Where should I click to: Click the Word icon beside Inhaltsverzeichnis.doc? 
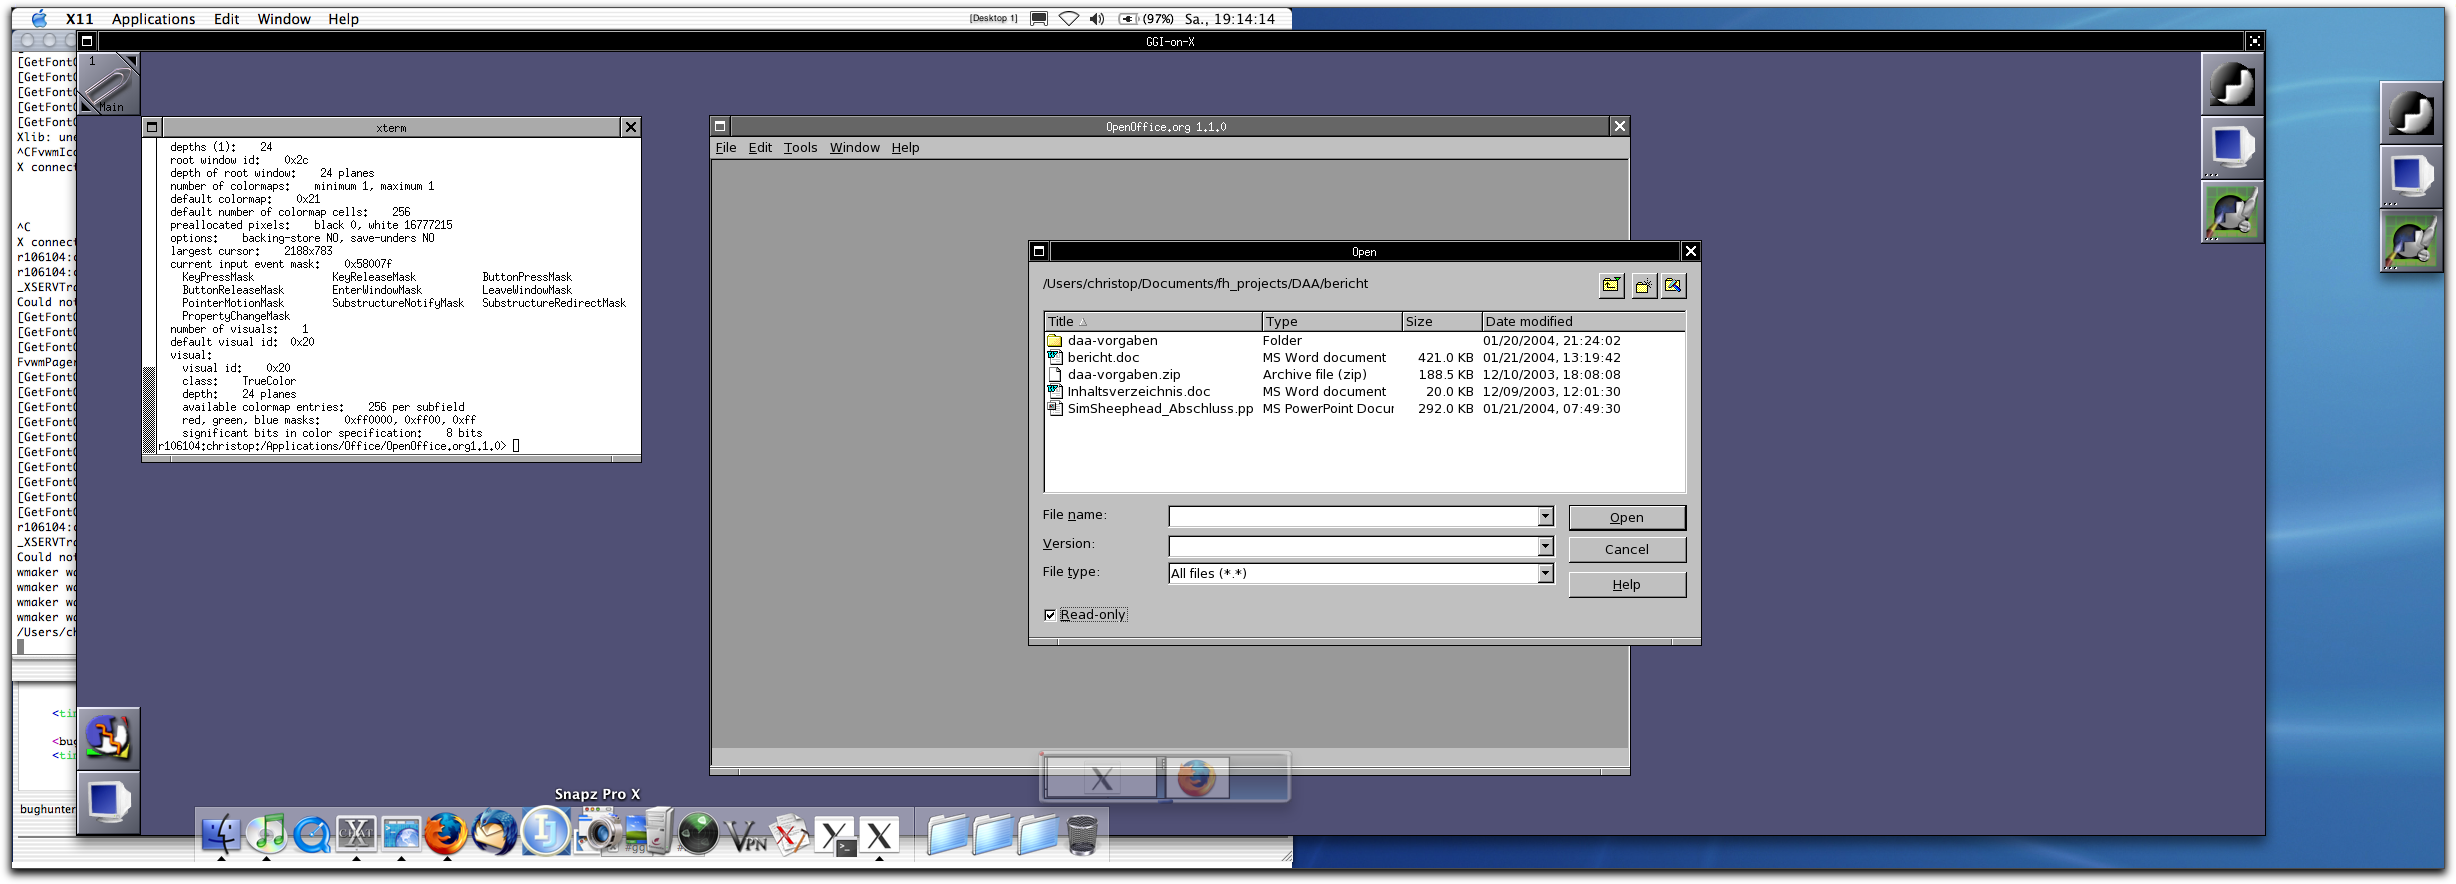(1054, 391)
